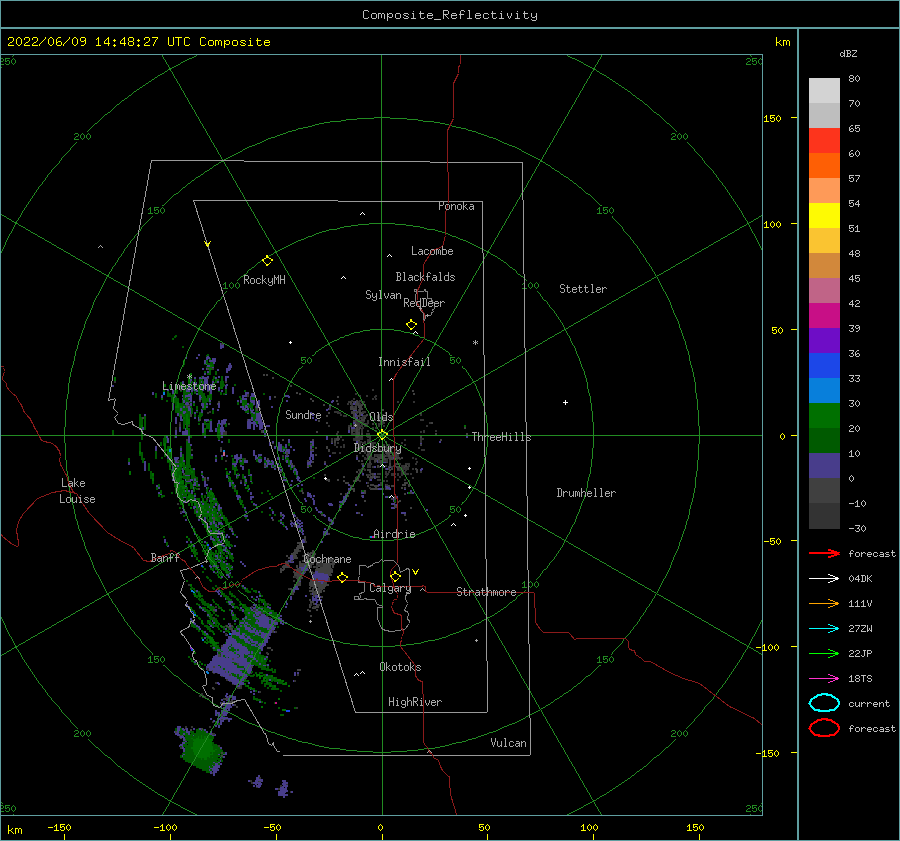Select the Stettler label
This screenshot has height=841, width=900.
point(583,289)
